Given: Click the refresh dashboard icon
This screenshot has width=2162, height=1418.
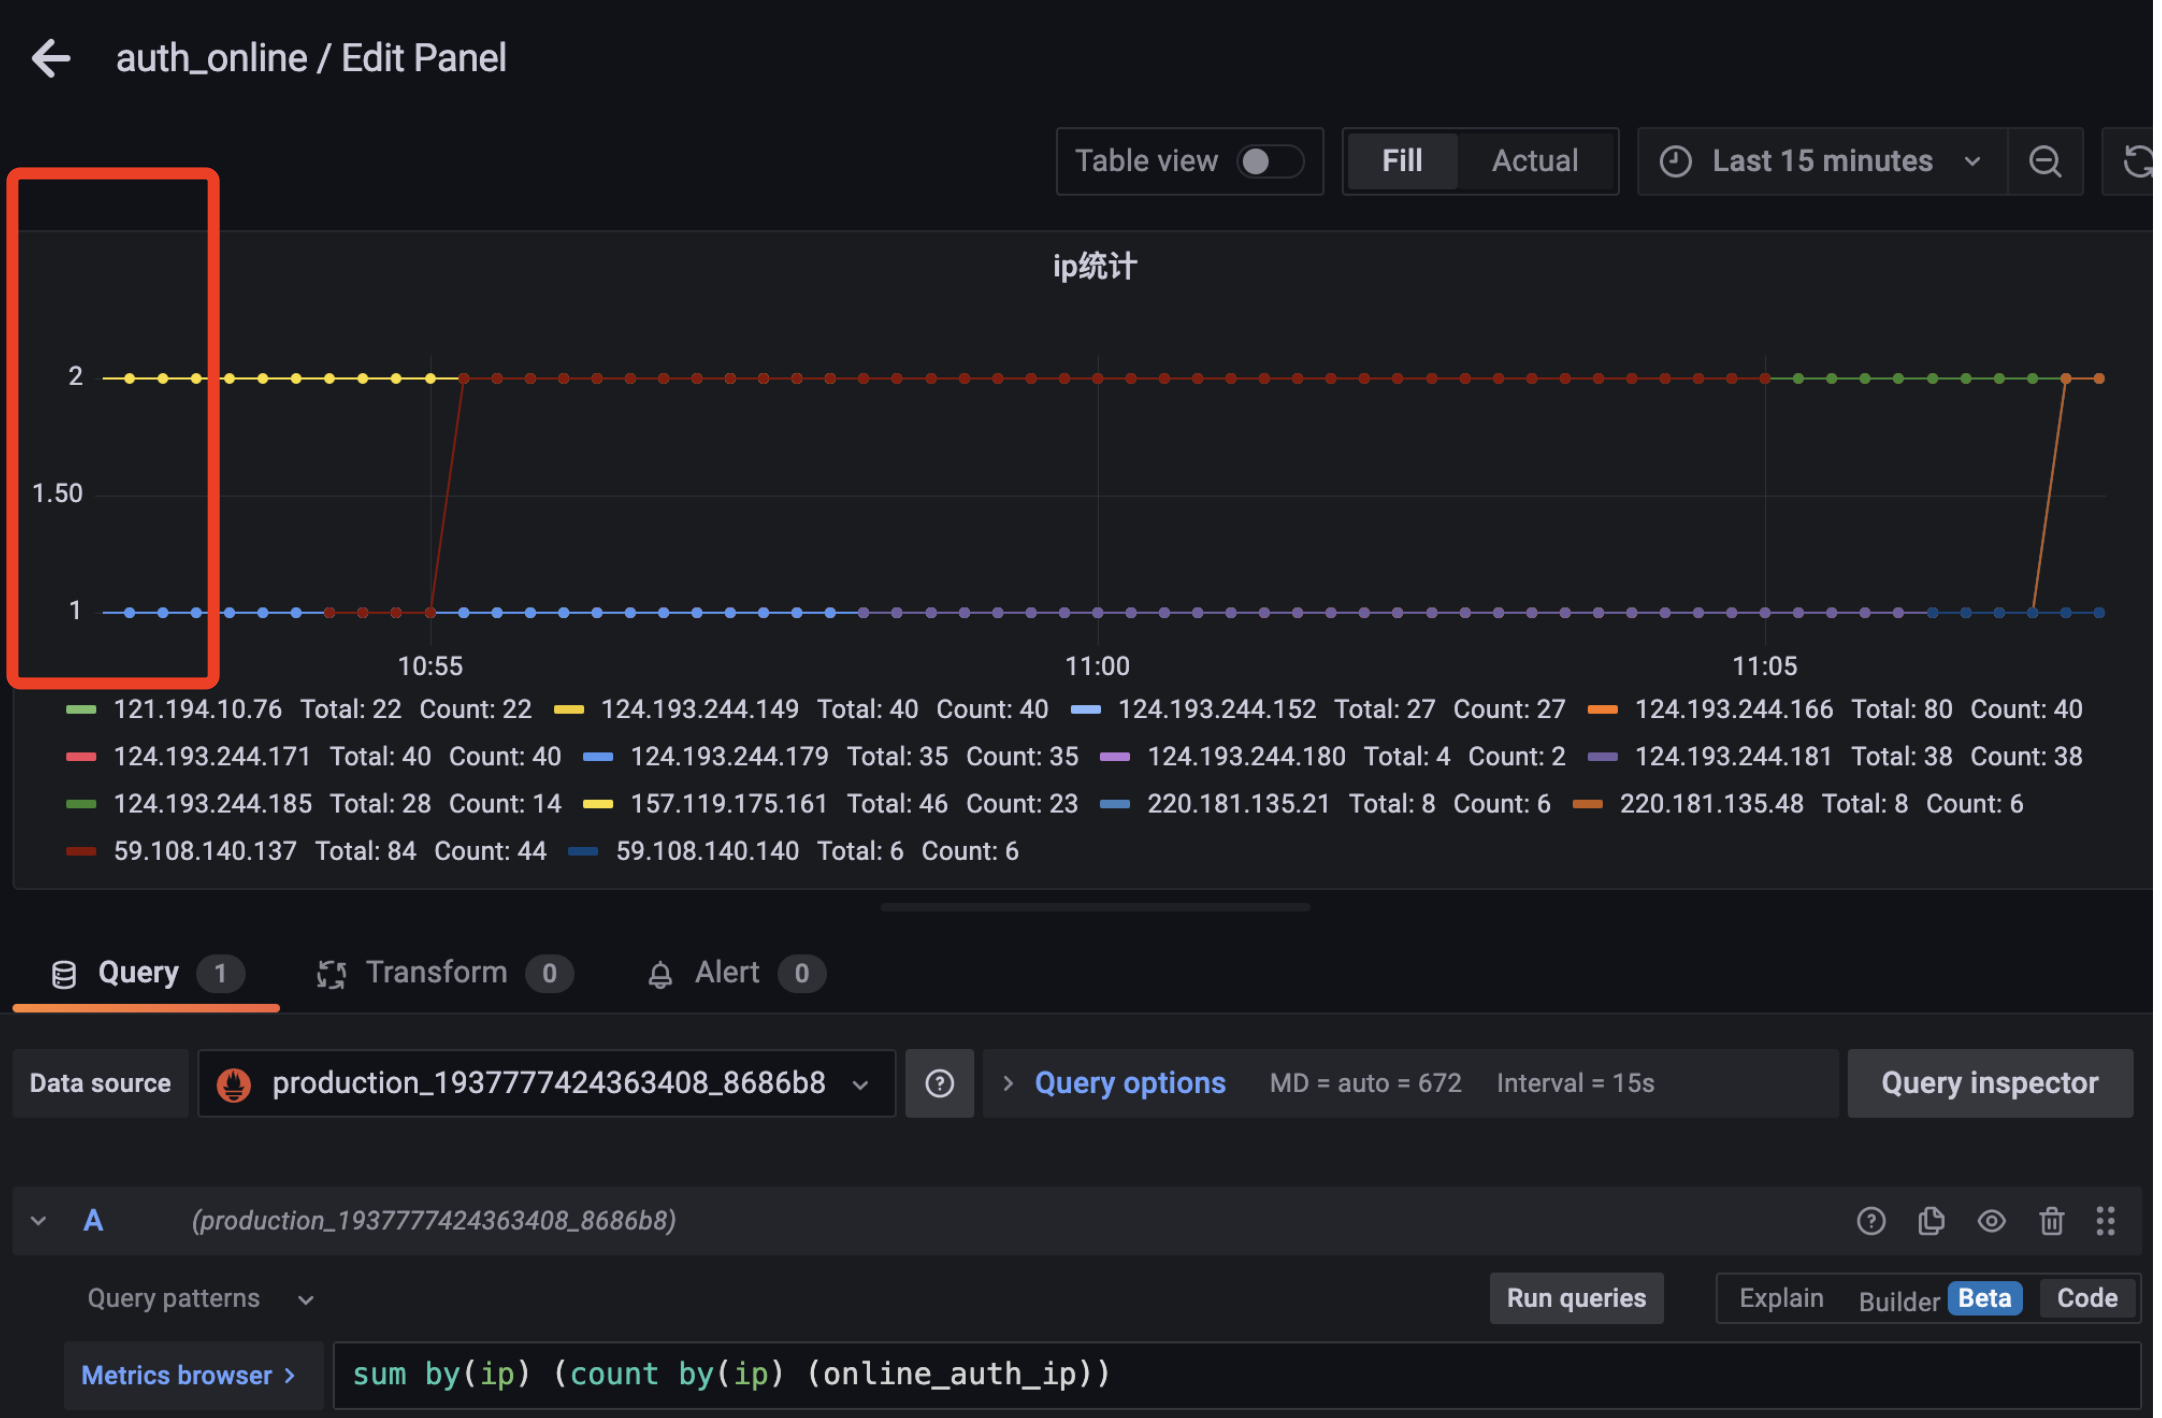Looking at the screenshot, I should click(2135, 161).
